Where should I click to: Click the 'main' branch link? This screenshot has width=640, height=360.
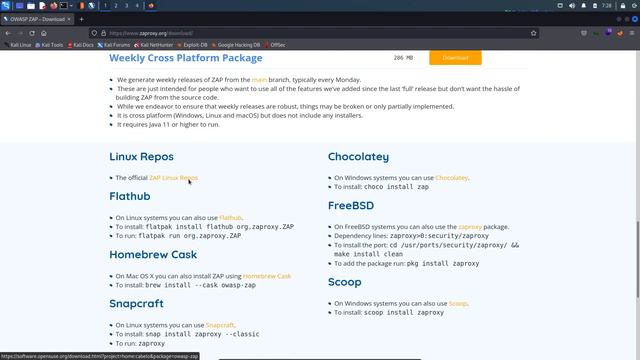point(259,80)
